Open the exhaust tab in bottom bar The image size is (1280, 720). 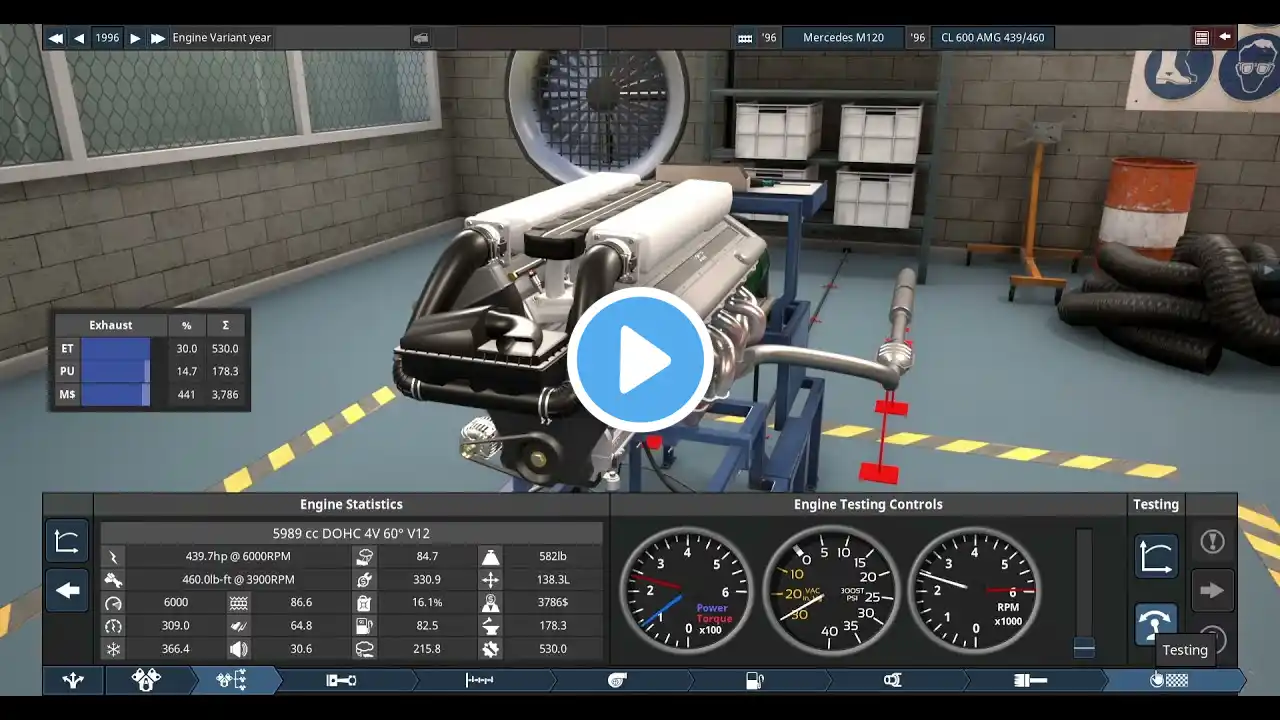1031,680
